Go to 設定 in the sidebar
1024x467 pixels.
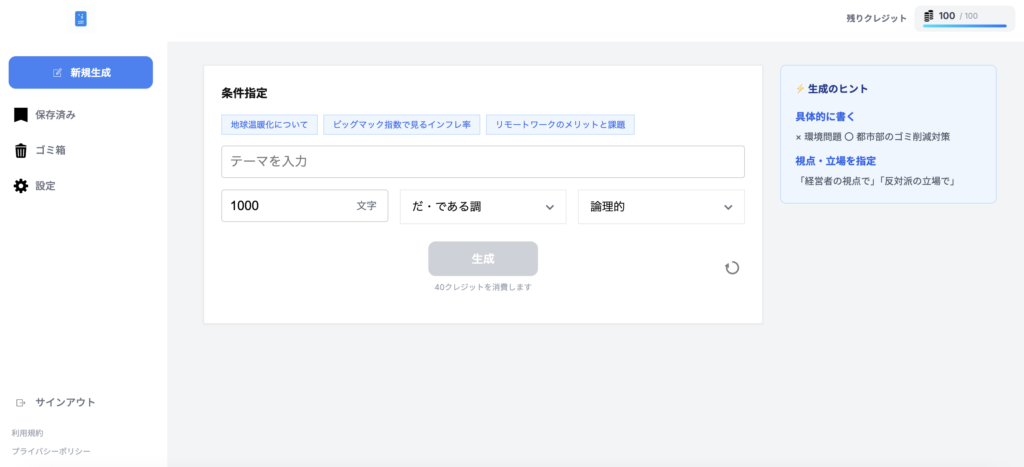pyautogui.click(x=45, y=186)
